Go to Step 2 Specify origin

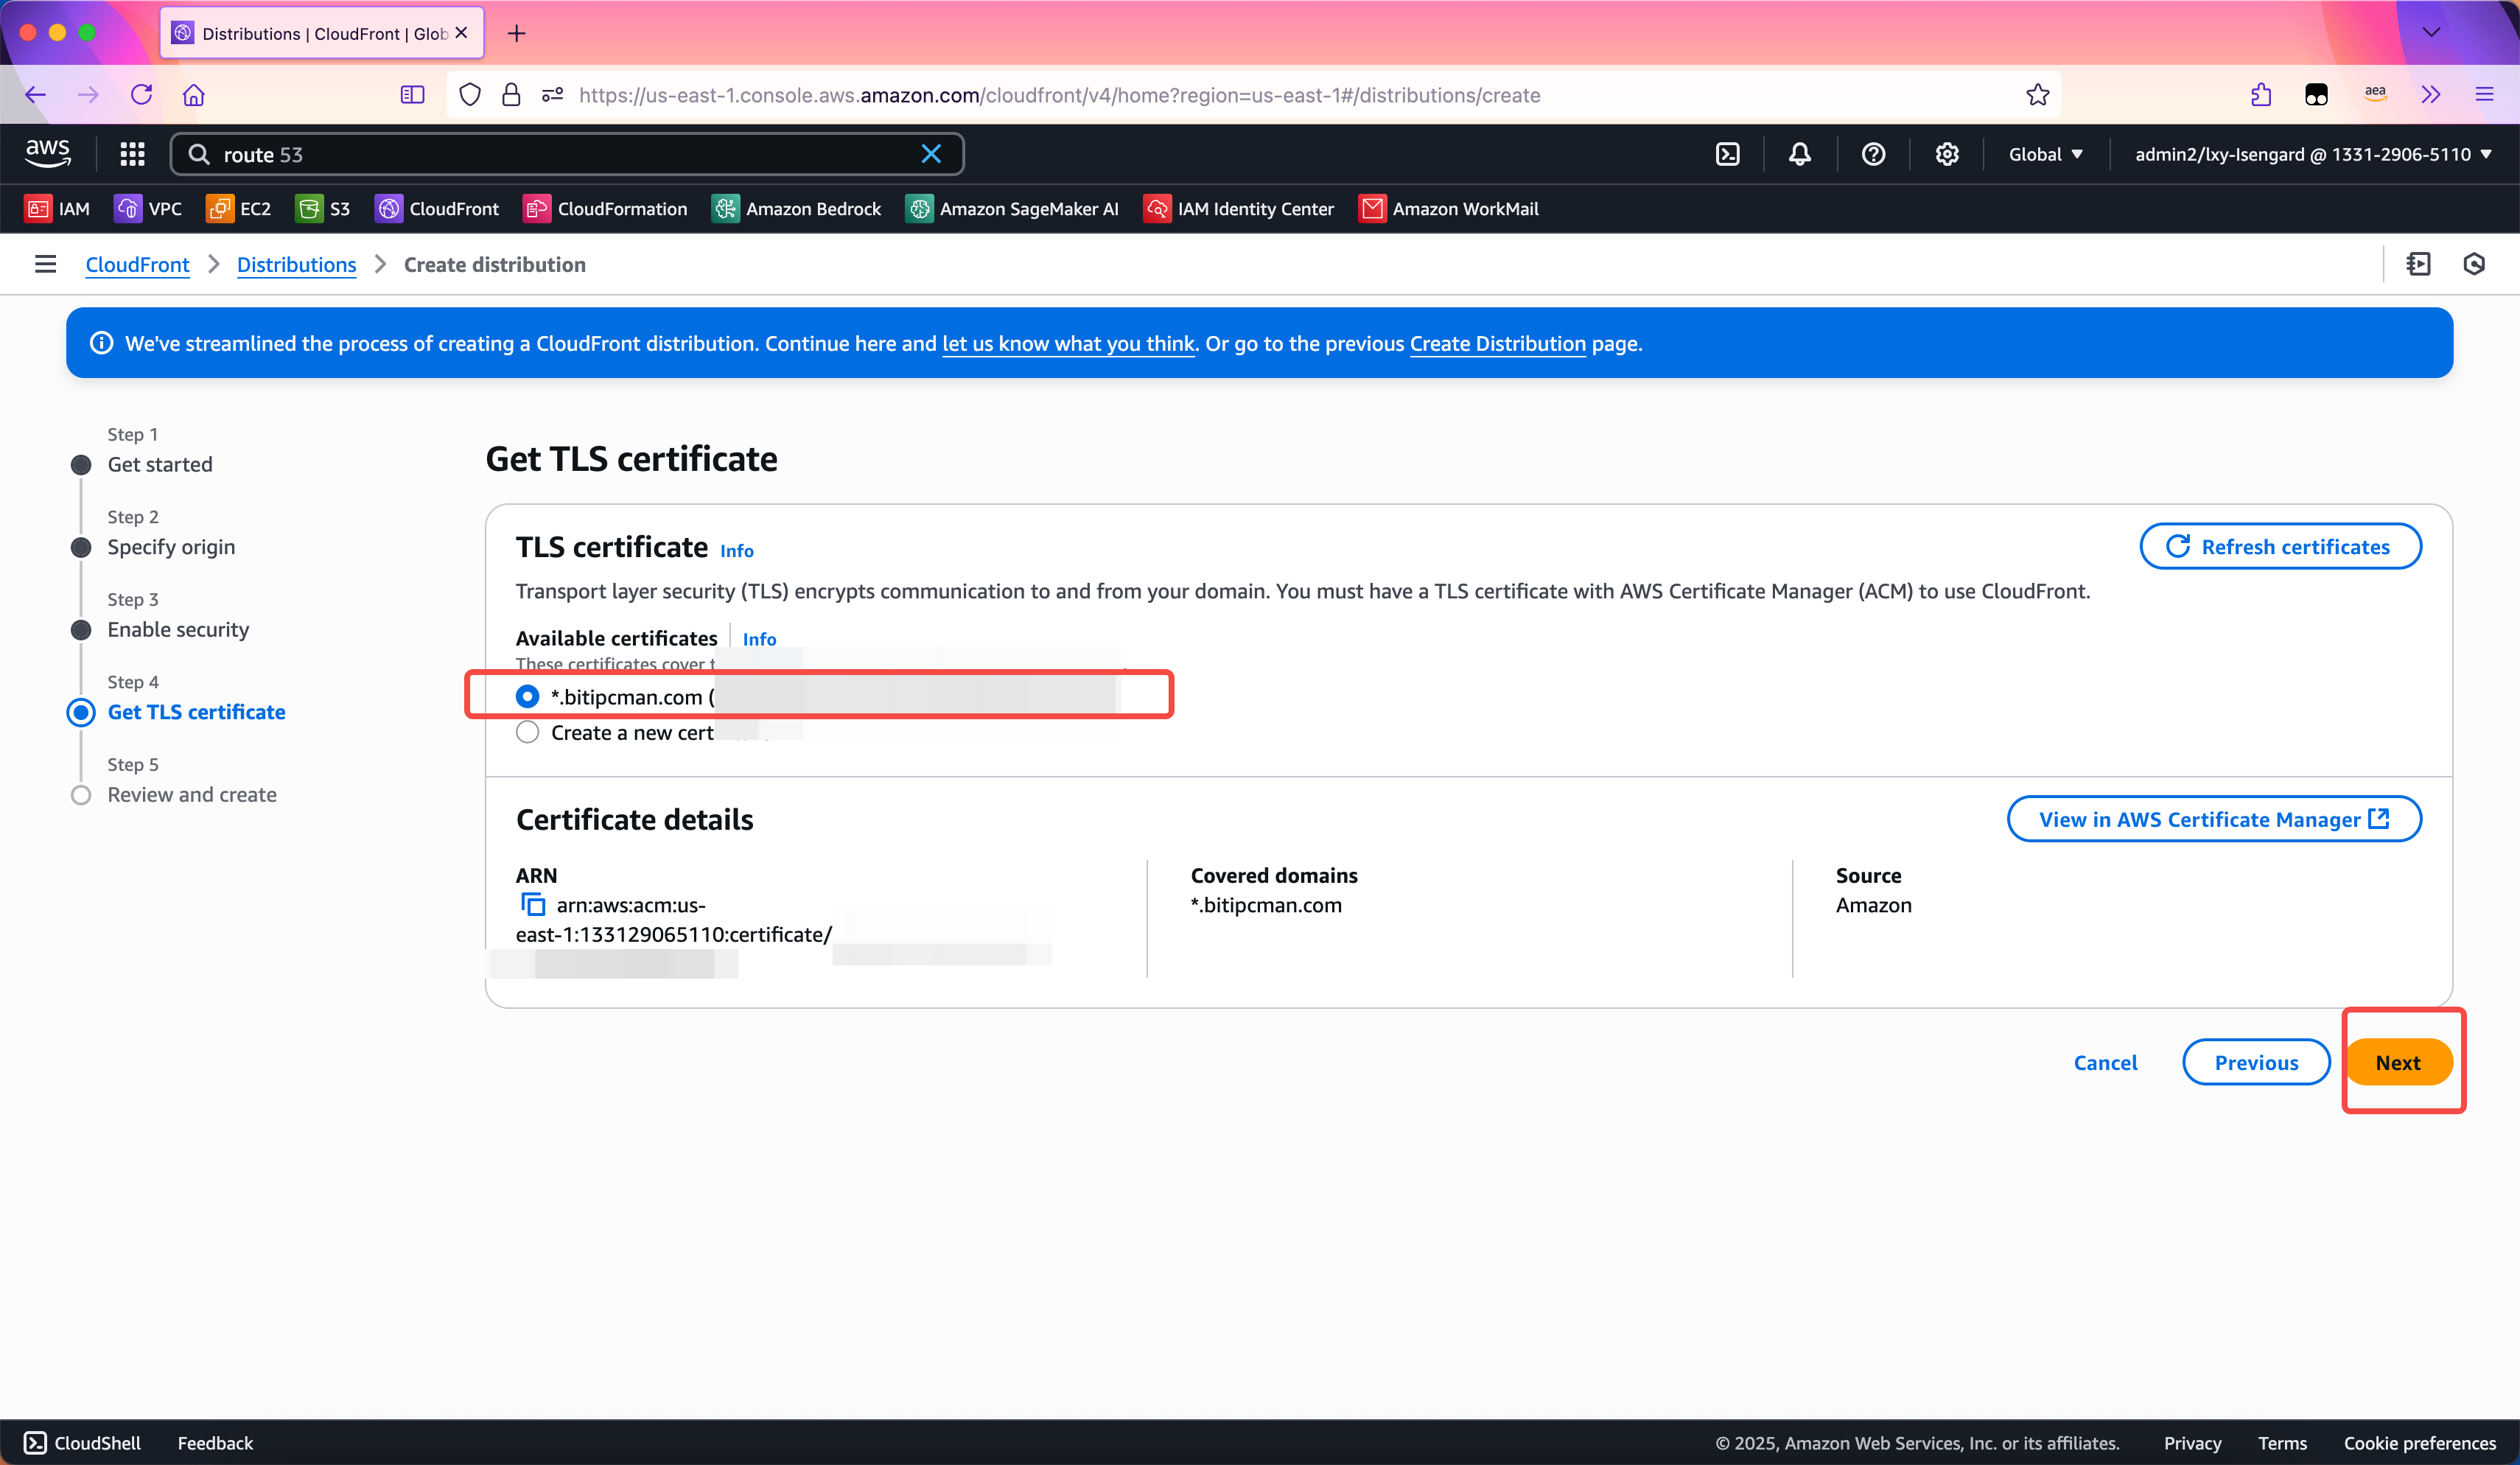pyautogui.click(x=171, y=547)
